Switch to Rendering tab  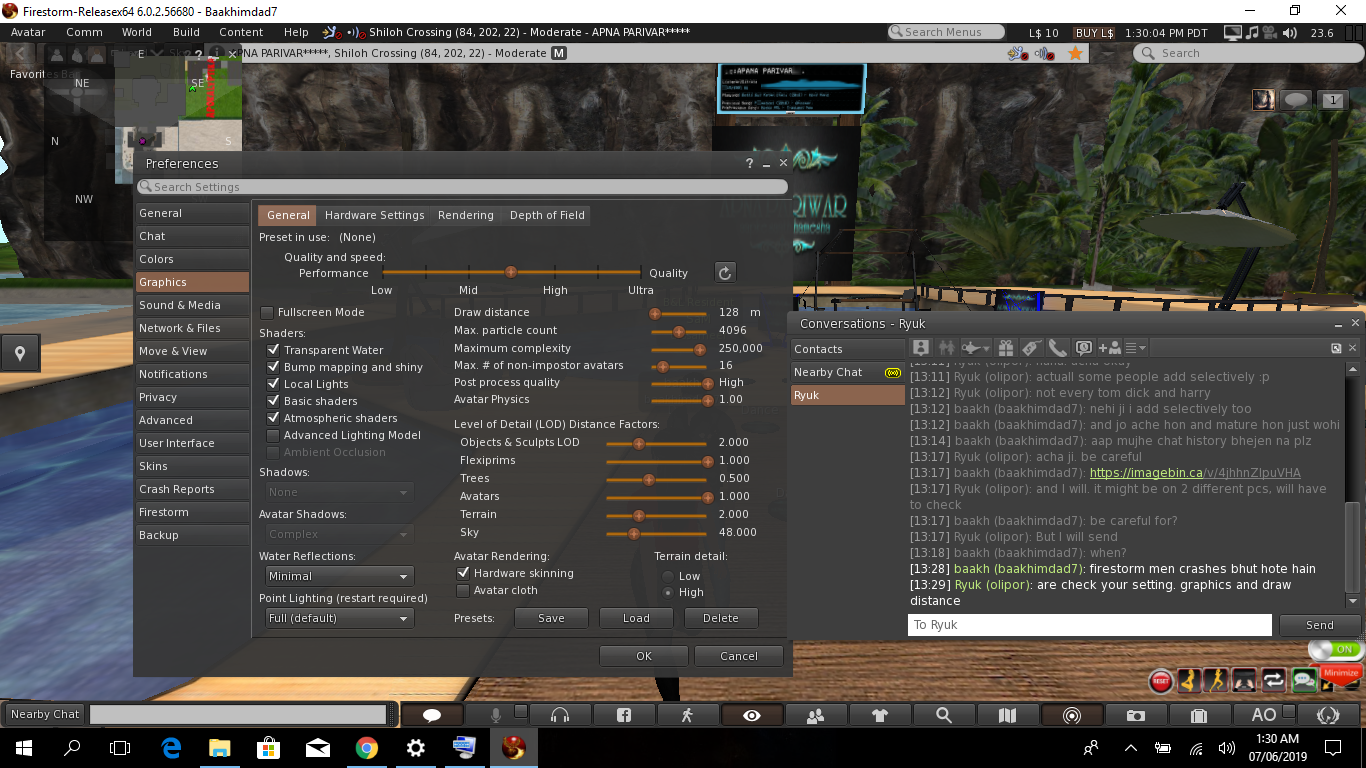pyautogui.click(x=466, y=215)
